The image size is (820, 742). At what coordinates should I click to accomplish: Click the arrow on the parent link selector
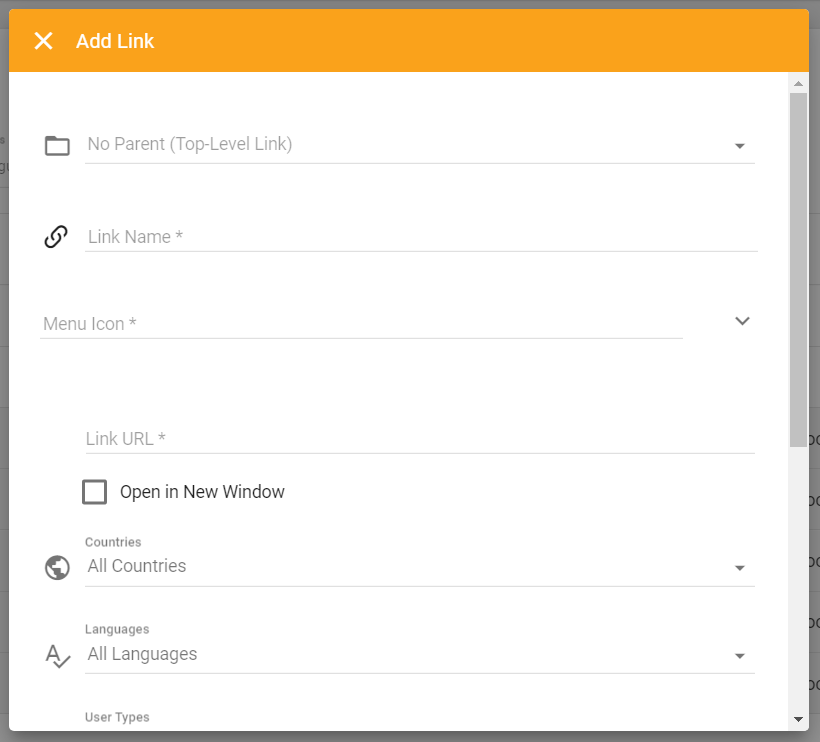740,146
